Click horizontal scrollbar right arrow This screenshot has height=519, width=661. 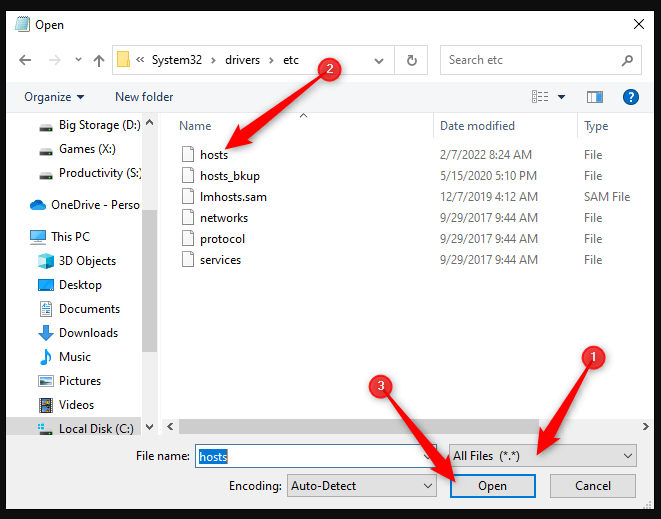click(645, 427)
